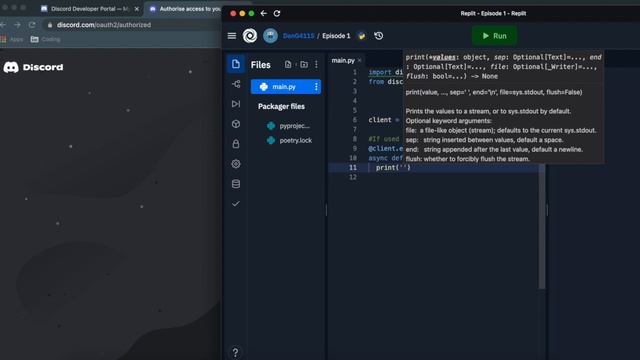Open the secrets lock icon
The width and height of the screenshot is (640, 360).
(236, 144)
